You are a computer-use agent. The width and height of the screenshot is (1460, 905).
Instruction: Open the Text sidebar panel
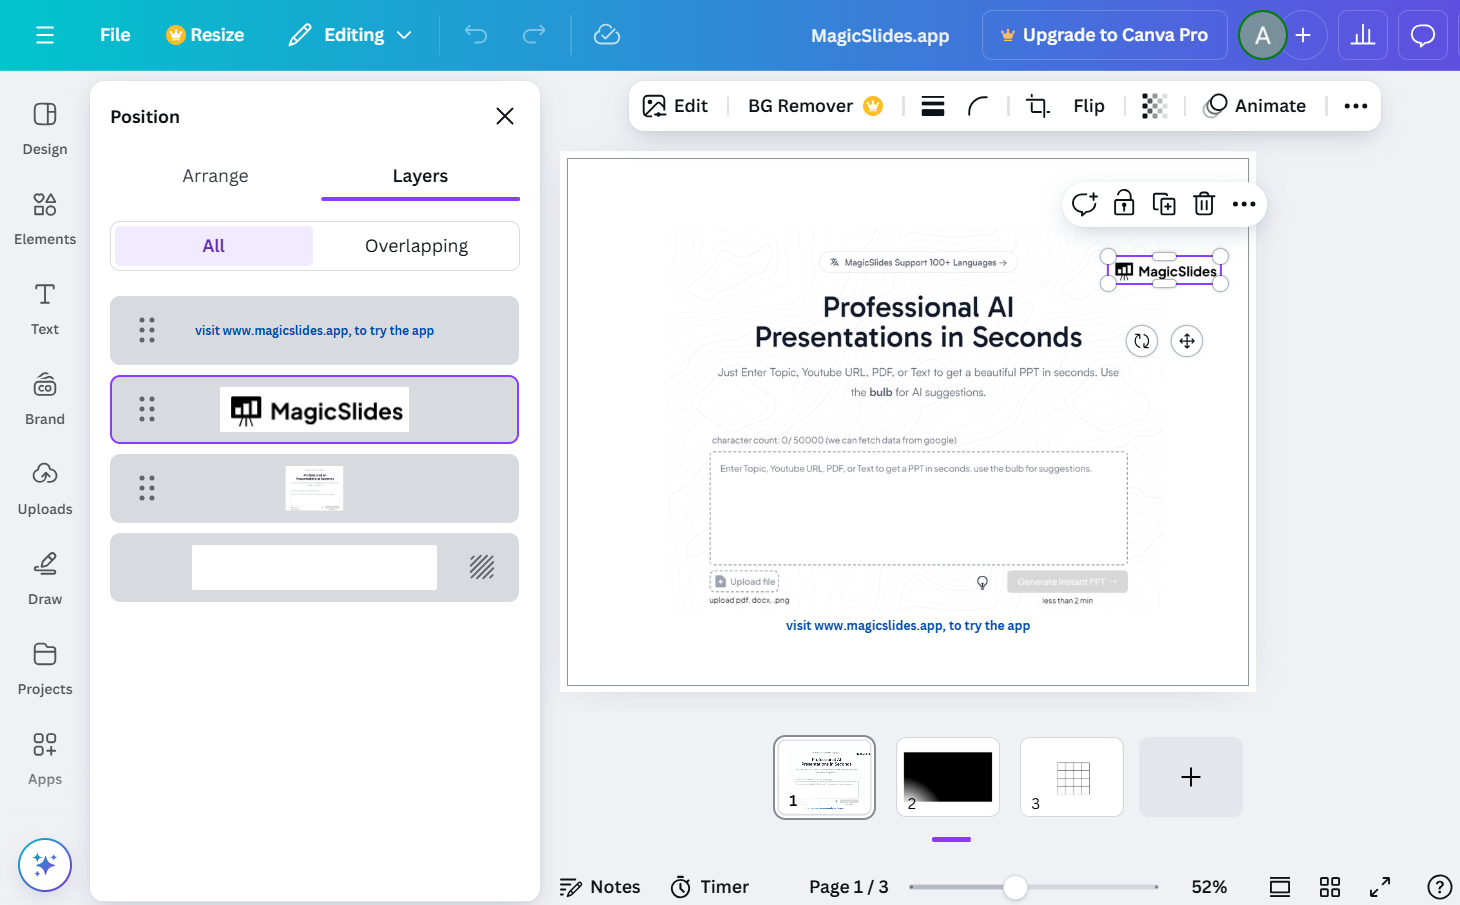click(x=45, y=309)
